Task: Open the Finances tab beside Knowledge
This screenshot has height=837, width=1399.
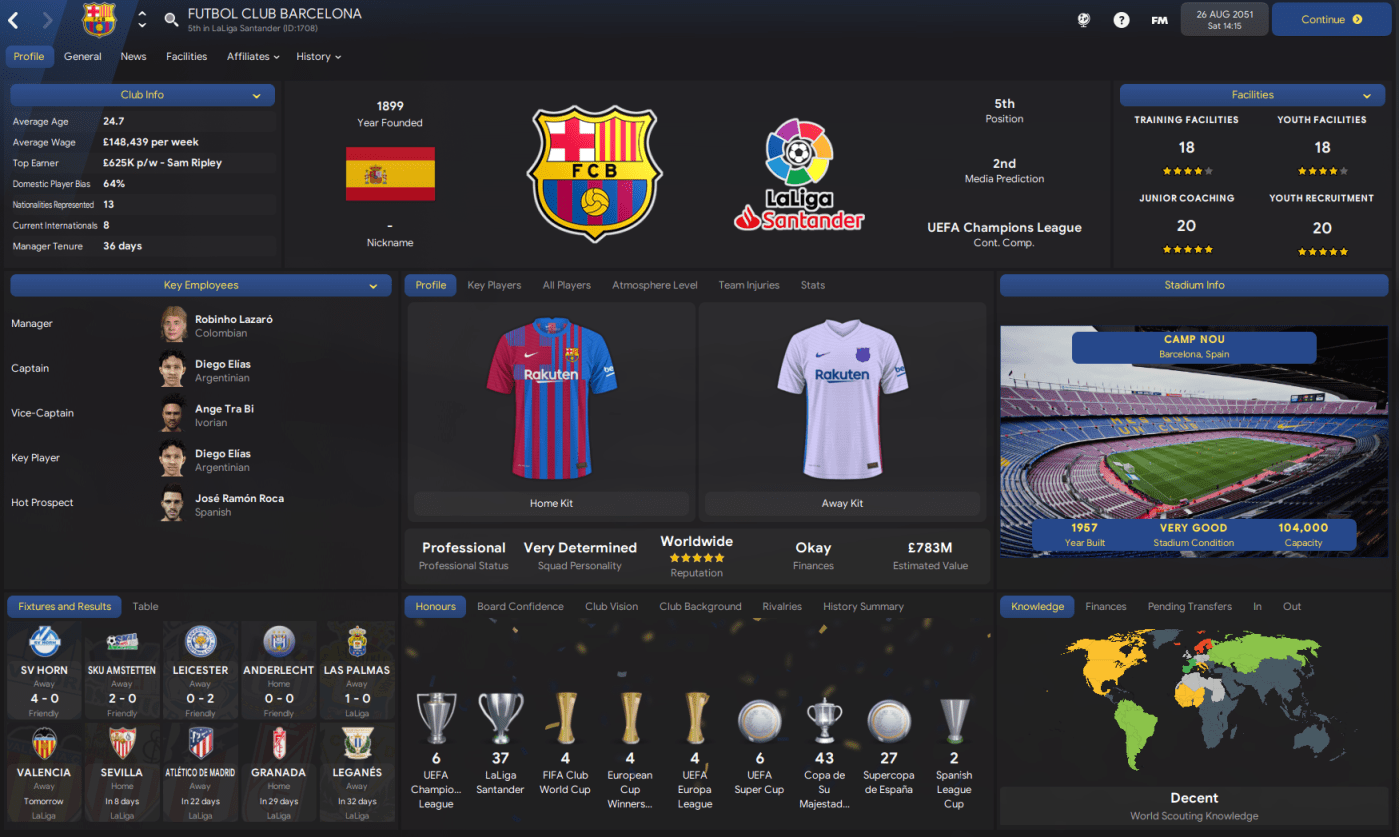Action: pos(1106,606)
